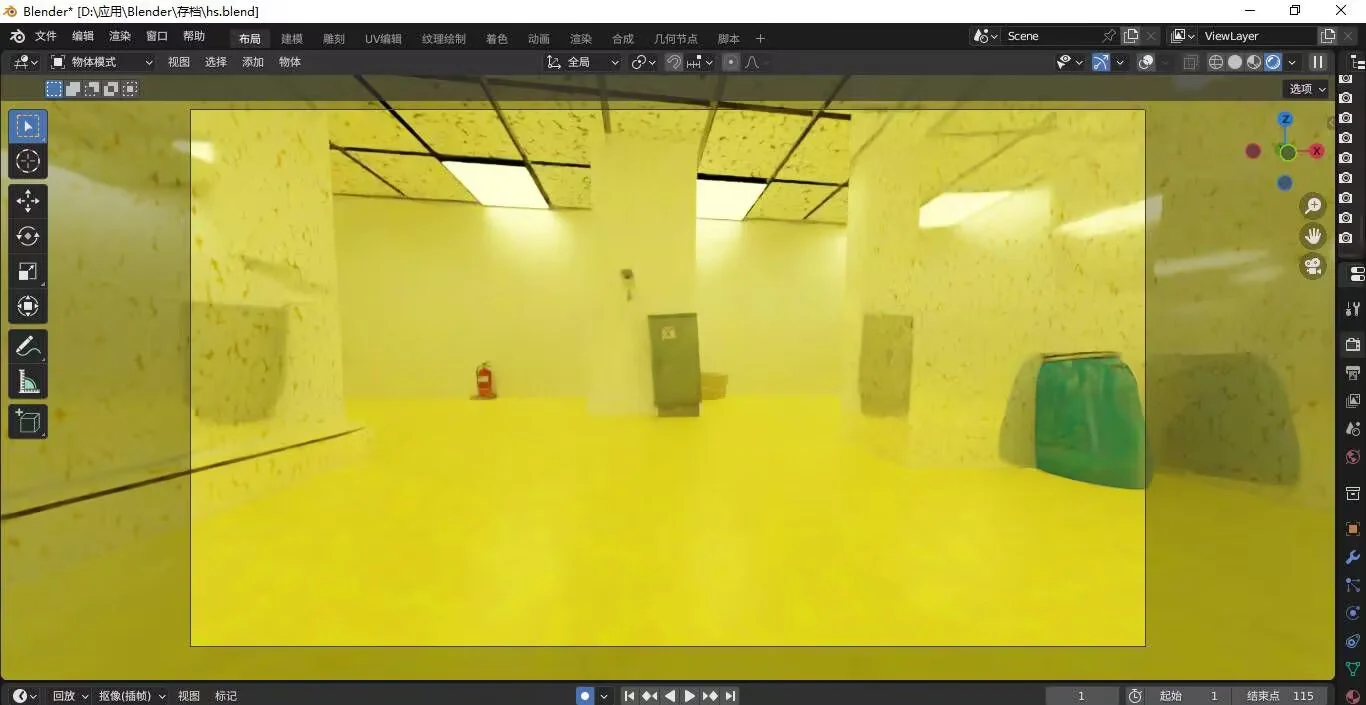The width and height of the screenshot is (1366, 705).
Task: Select the Add Cube tool
Action: 28,421
